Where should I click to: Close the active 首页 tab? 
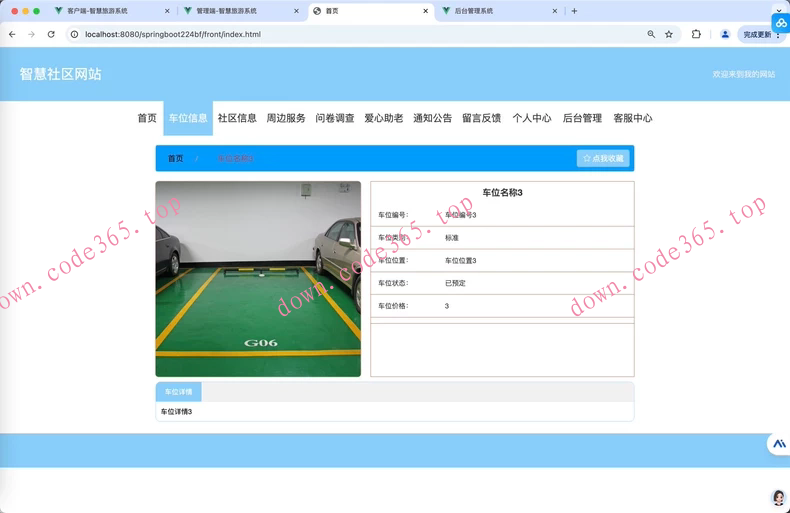coord(426,11)
